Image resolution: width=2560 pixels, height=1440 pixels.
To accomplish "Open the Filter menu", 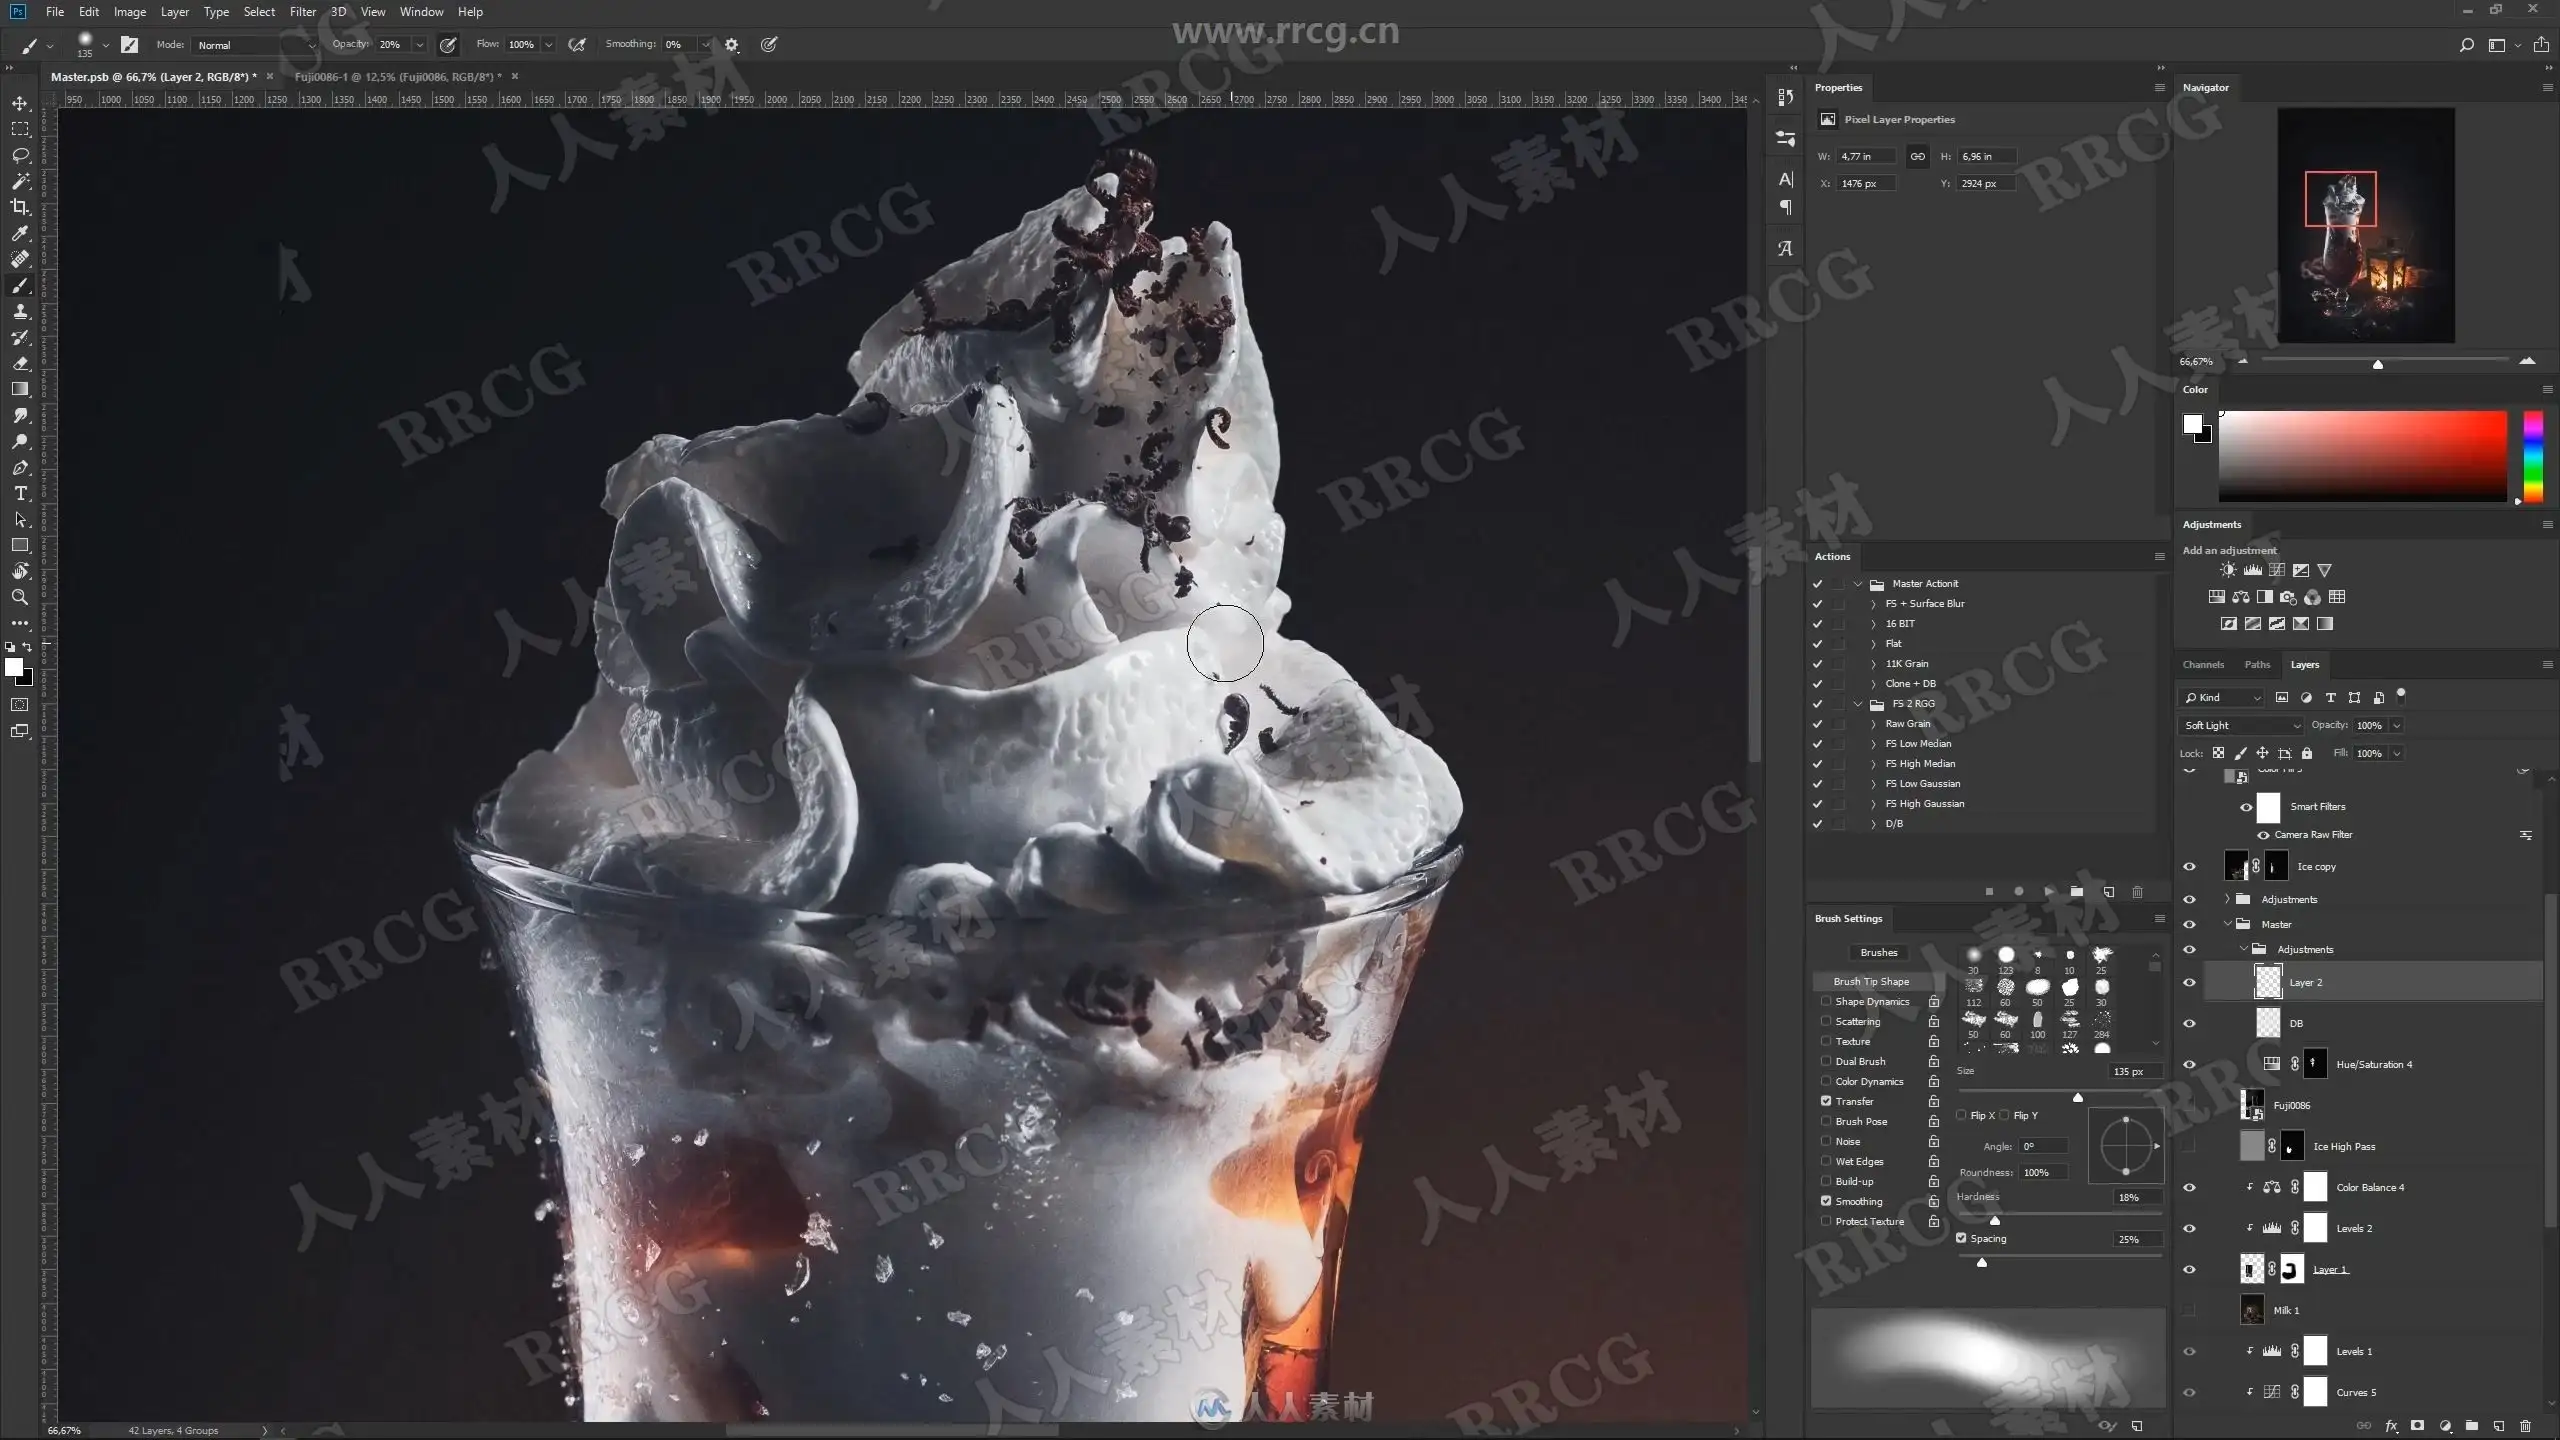I will coord(303,12).
